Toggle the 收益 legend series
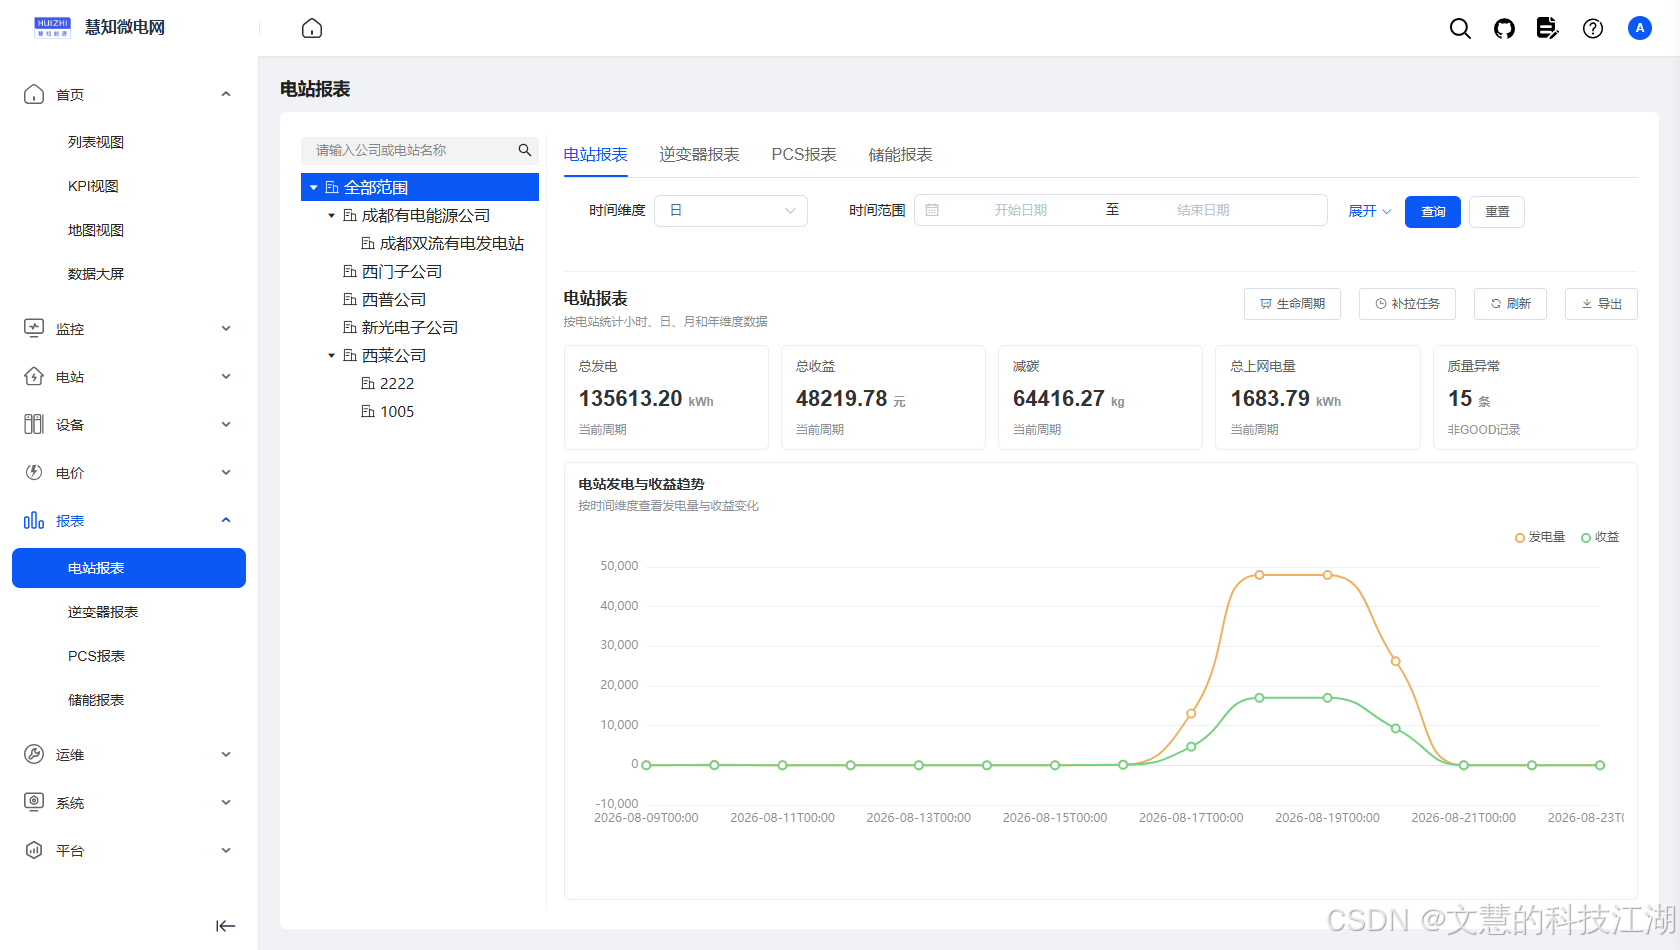Screen dimensions: 1680x950 coord(1600,537)
